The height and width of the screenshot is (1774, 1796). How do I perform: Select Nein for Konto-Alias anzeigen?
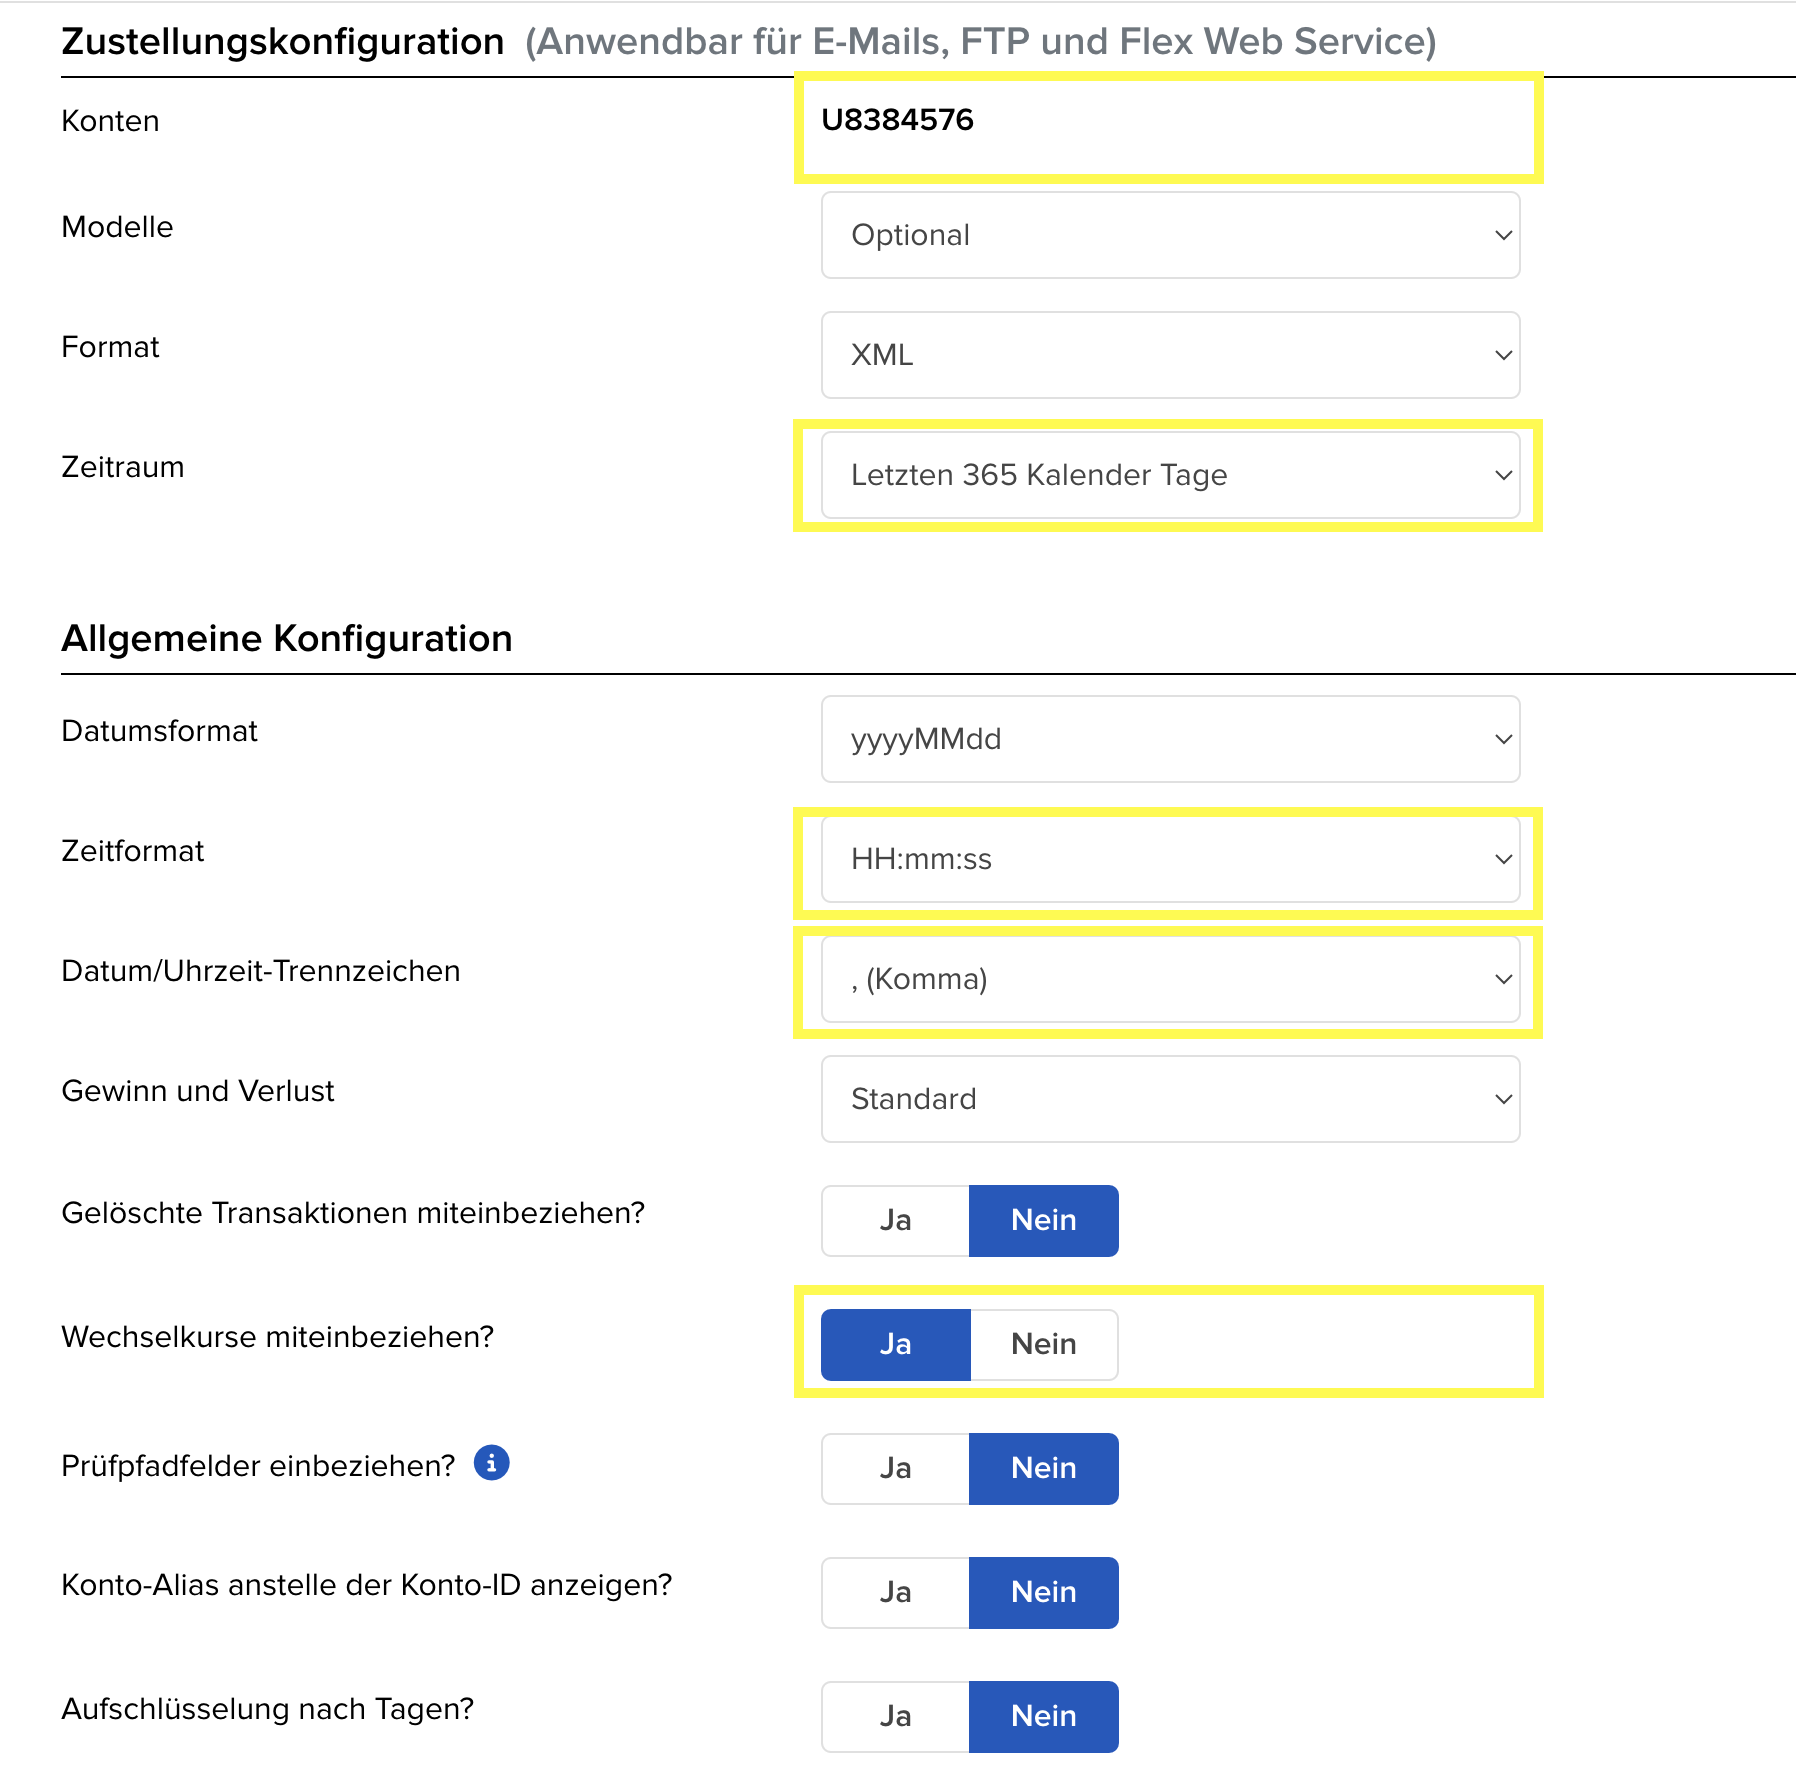pyautogui.click(x=1043, y=1592)
